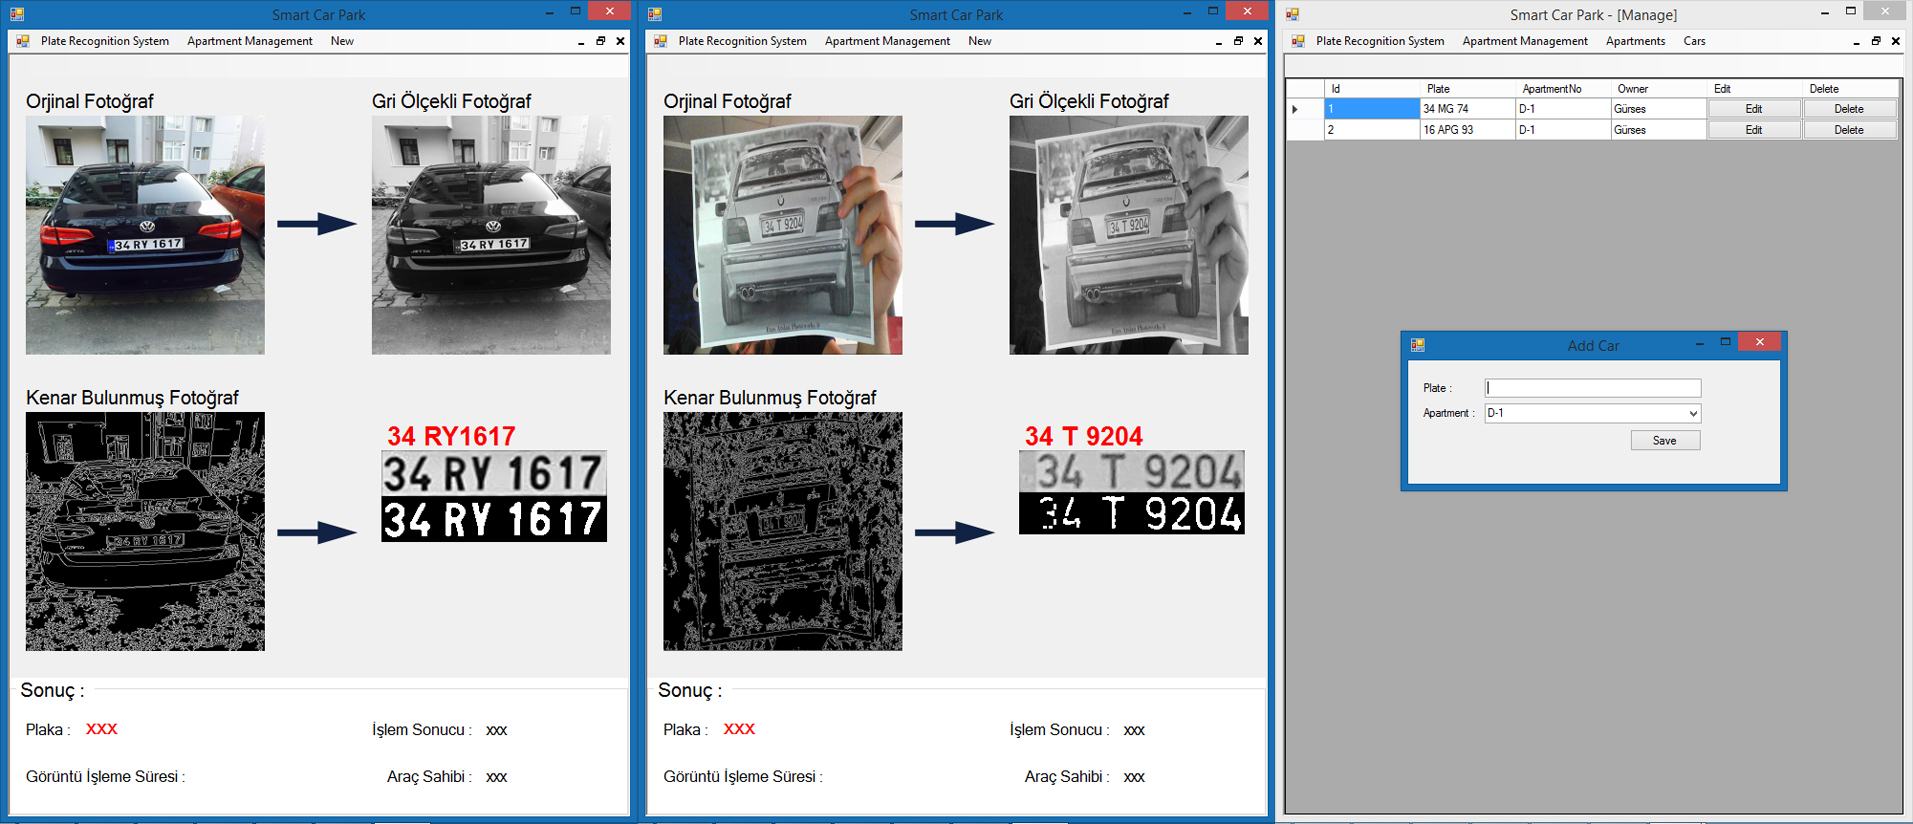Select Id cell with value 1
Image resolution: width=1913 pixels, height=824 pixels.
(x=1372, y=109)
